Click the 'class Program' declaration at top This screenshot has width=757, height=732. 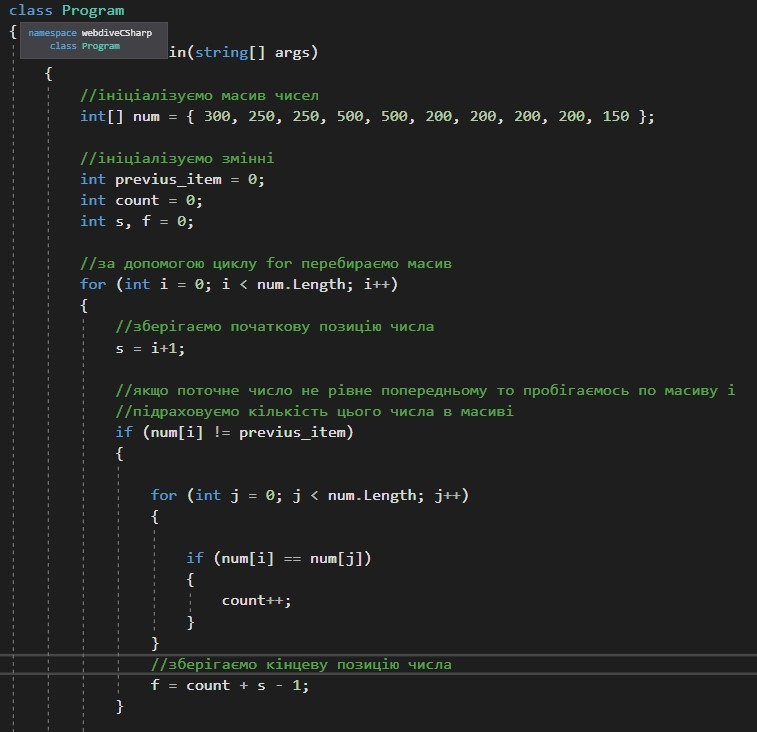[x=67, y=11]
